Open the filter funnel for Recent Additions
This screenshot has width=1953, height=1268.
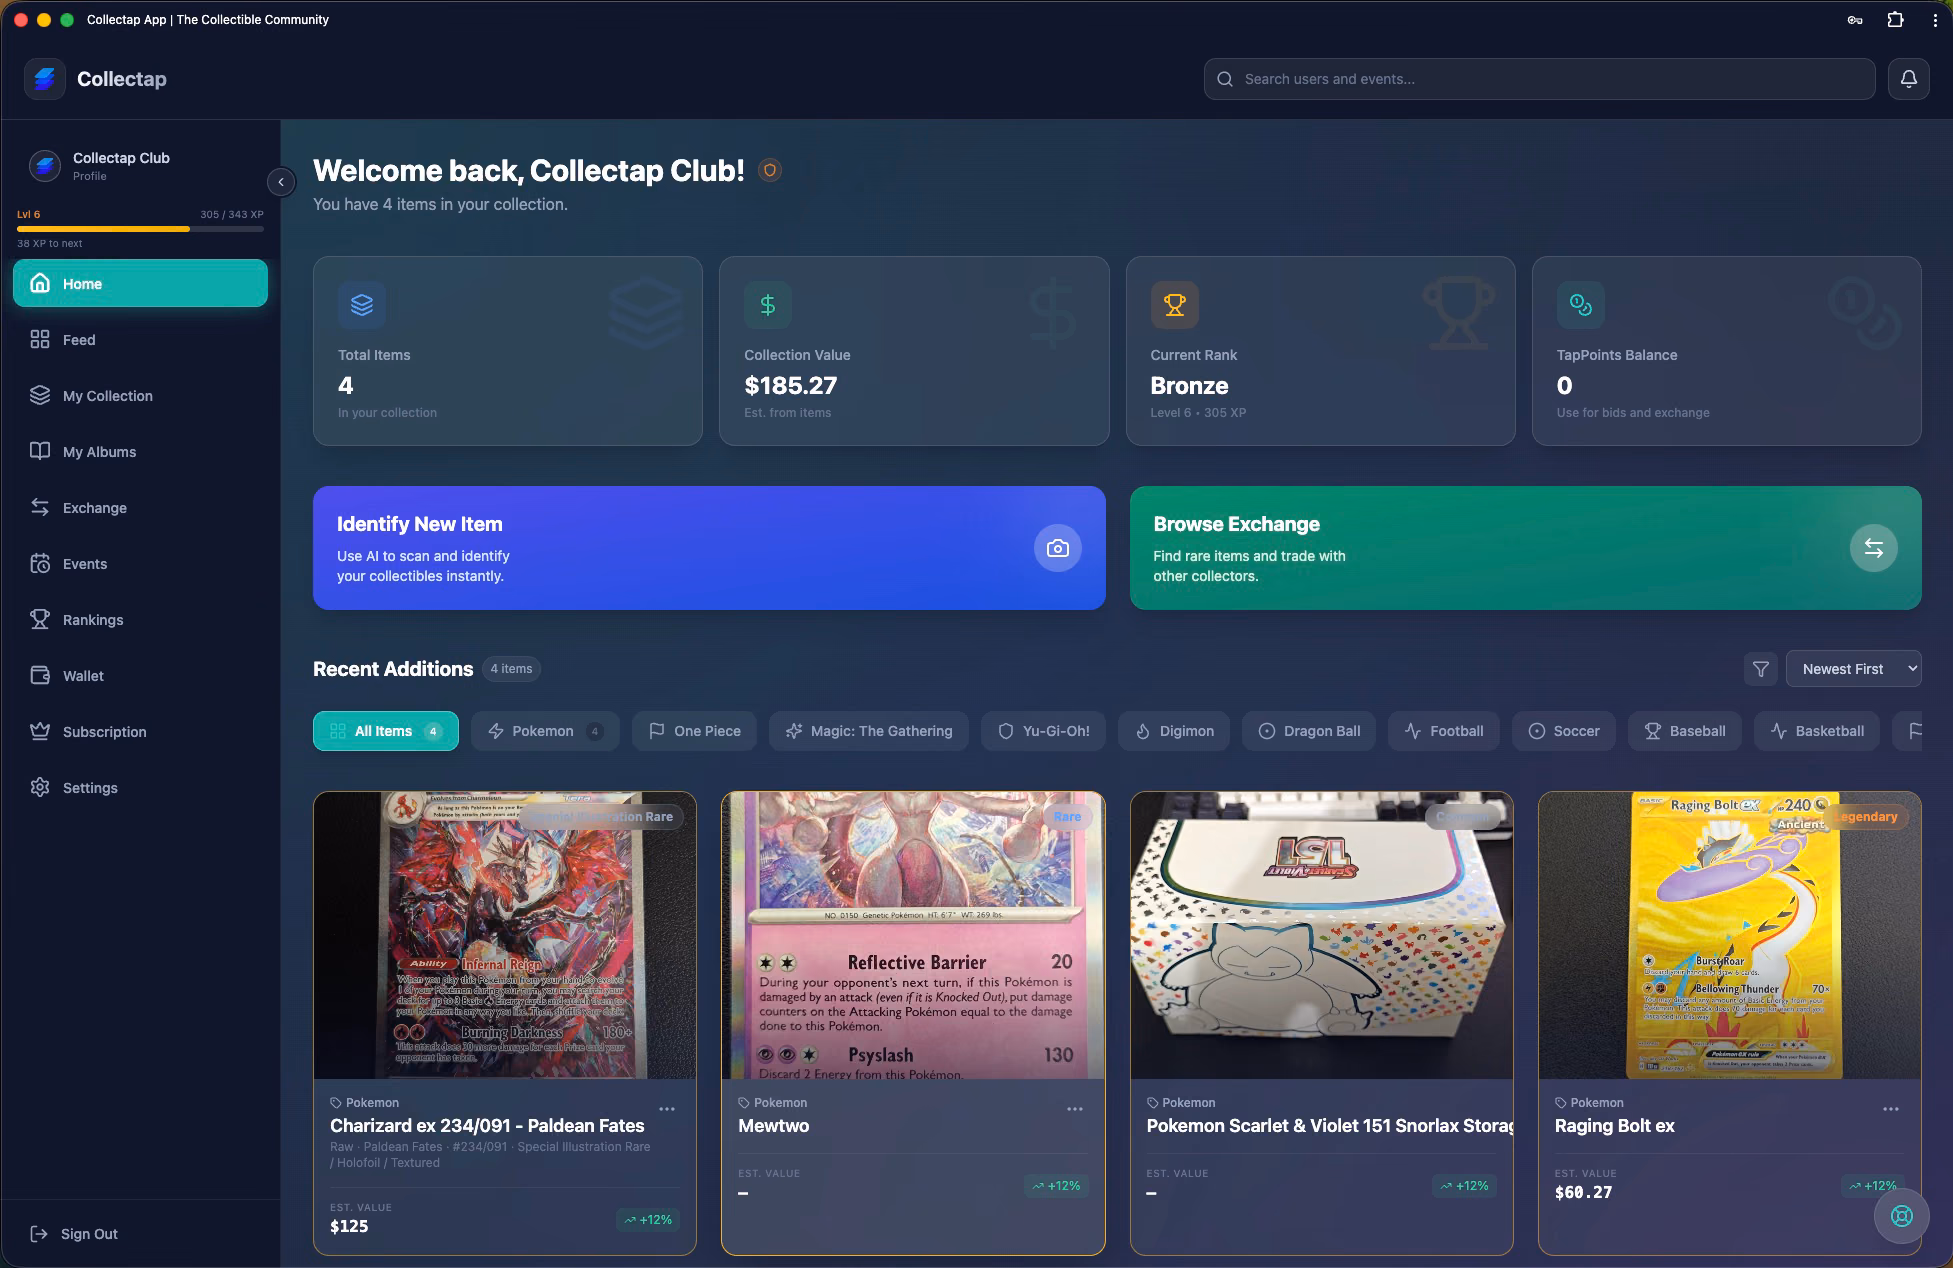(1761, 669)
